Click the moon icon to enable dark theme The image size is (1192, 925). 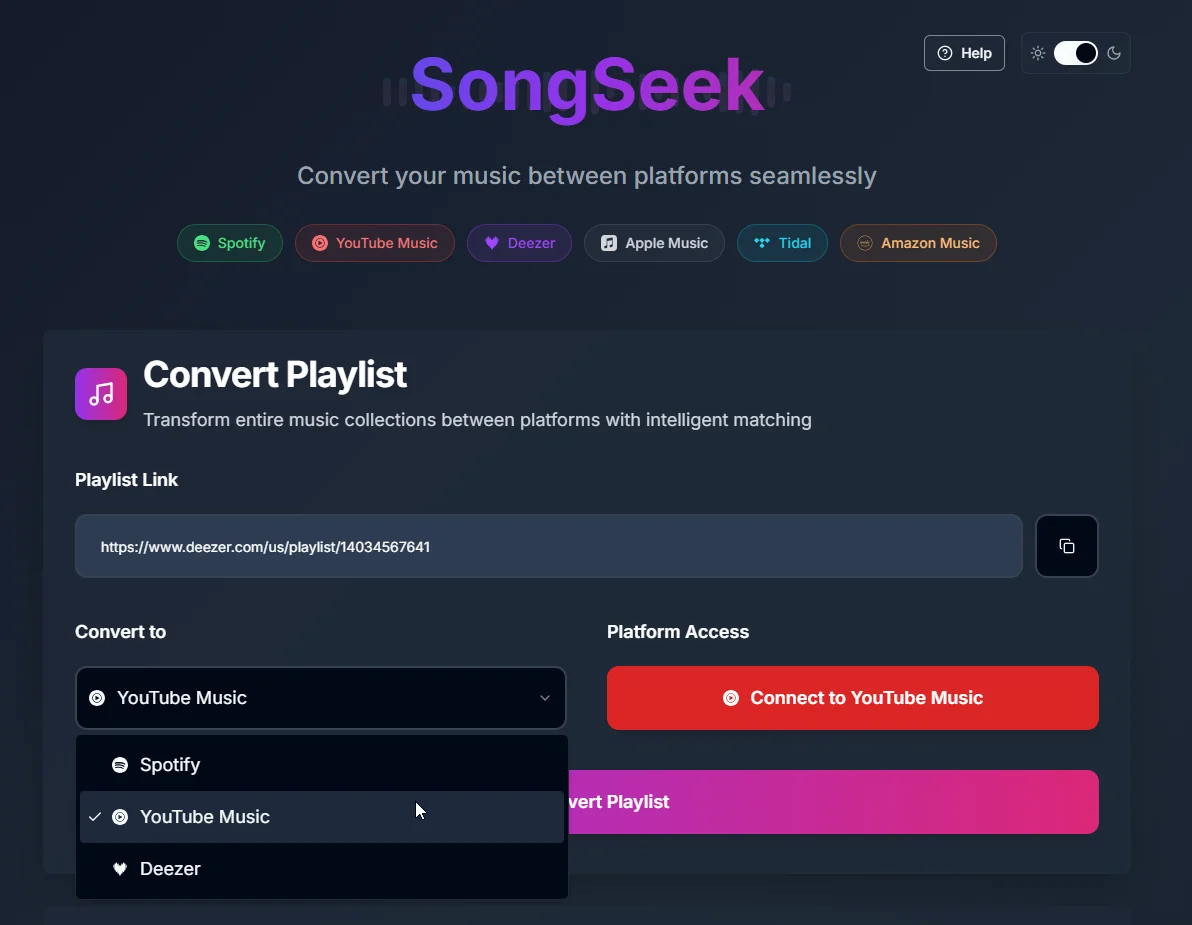1114,53
